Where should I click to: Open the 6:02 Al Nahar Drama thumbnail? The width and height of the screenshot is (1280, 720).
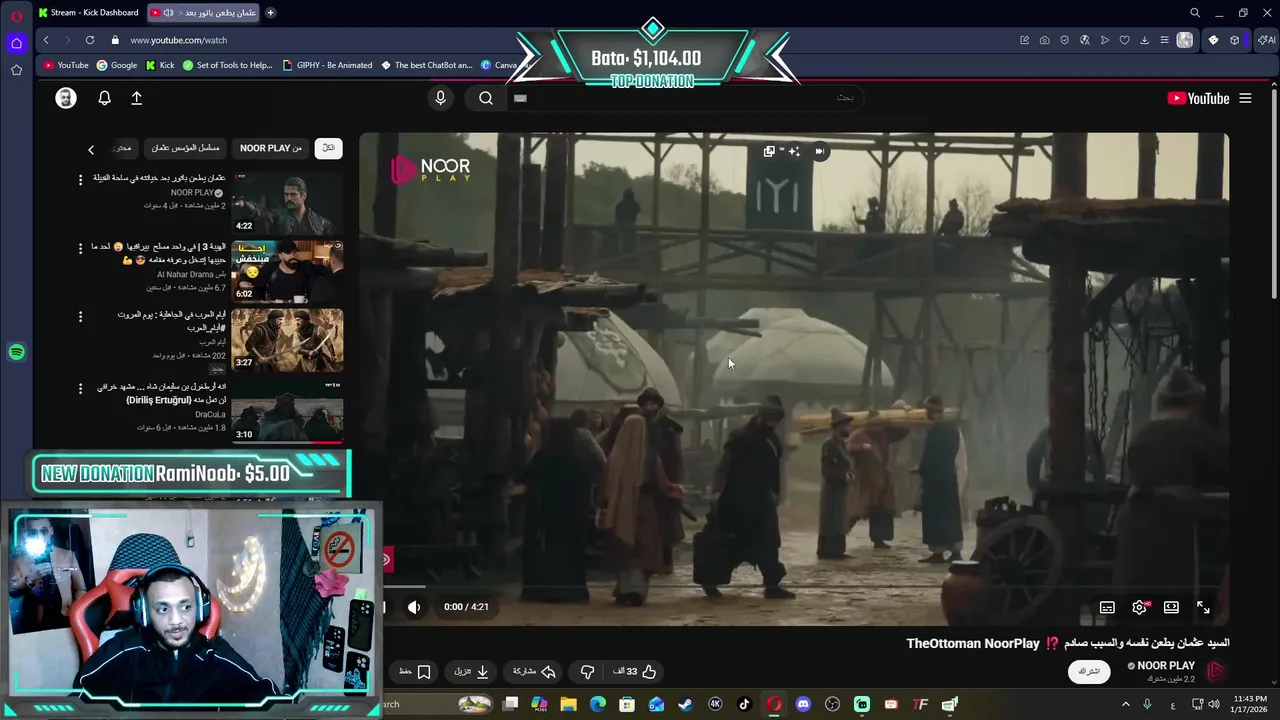click(x=288, y=270)
